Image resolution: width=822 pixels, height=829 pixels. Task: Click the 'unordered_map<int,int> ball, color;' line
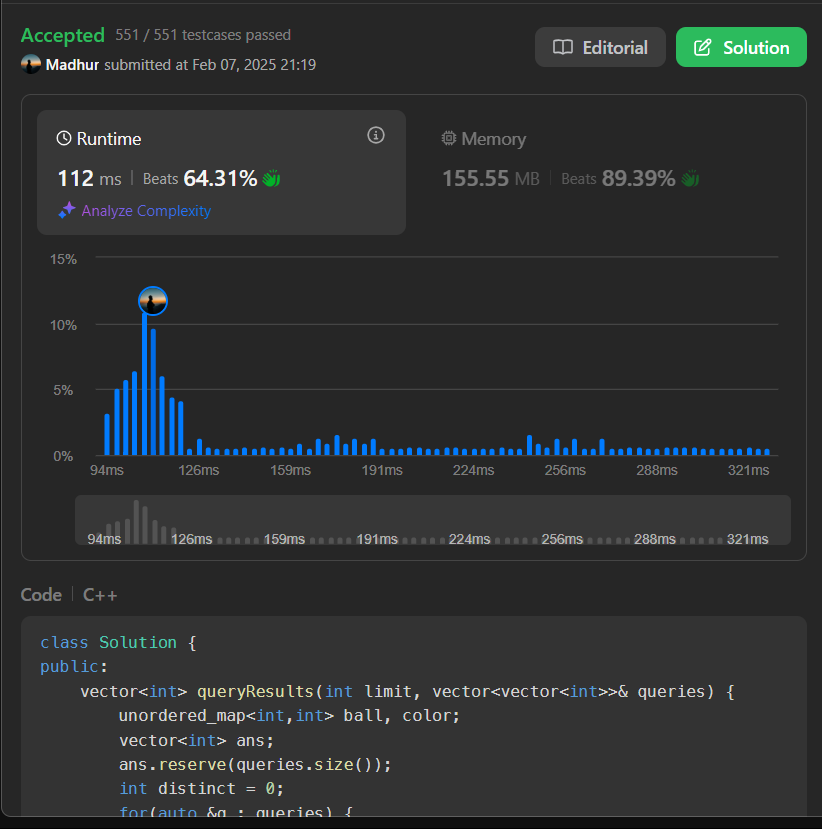point(290,716)
